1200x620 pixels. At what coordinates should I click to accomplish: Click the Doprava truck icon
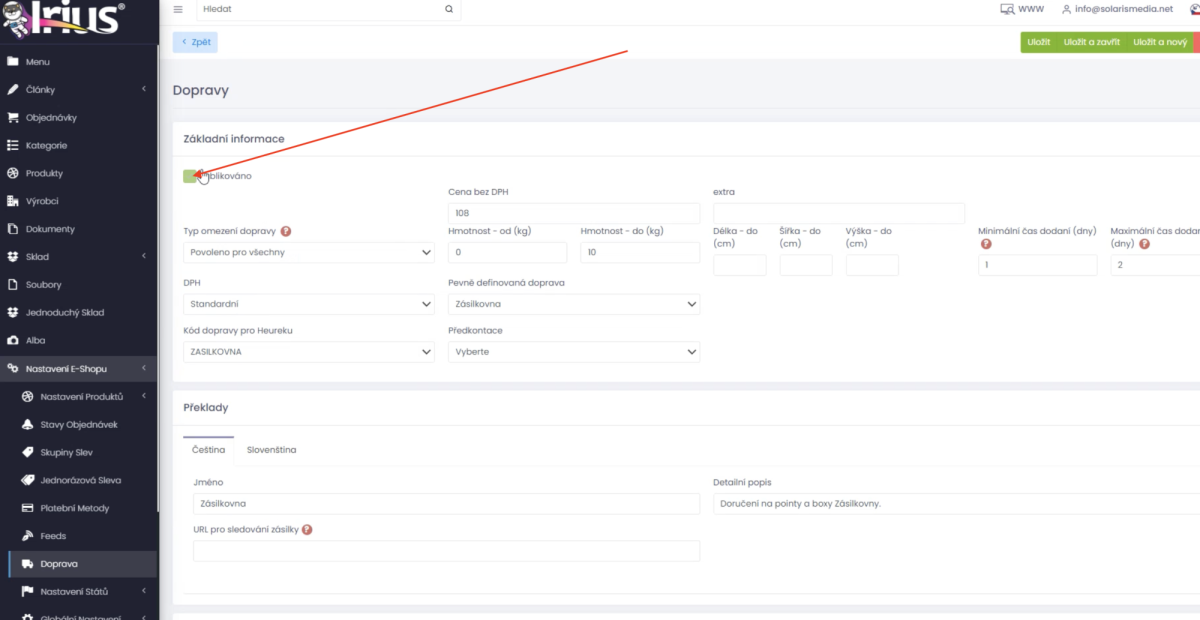point(28,564)
